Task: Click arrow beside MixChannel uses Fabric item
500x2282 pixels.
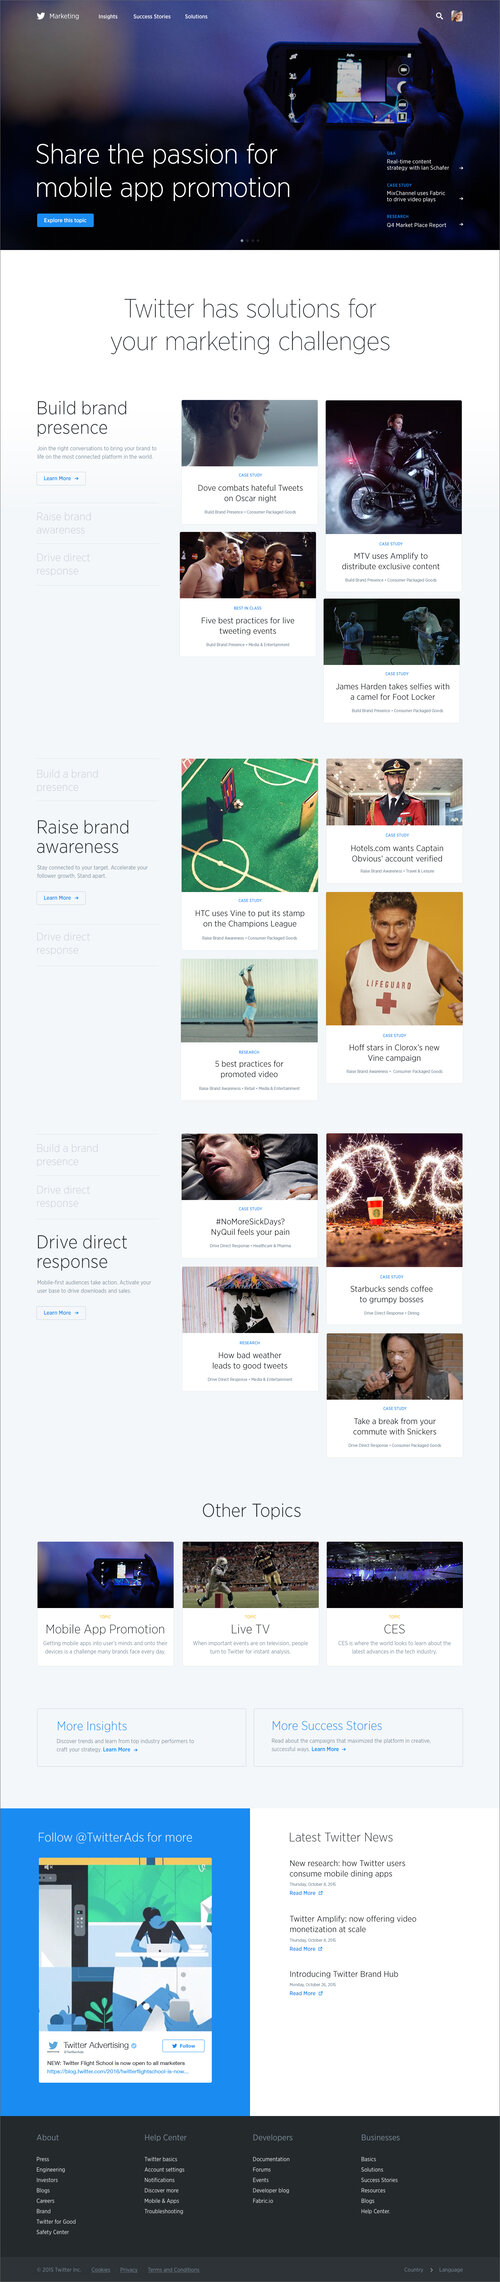Action: (x=461, y=198)
